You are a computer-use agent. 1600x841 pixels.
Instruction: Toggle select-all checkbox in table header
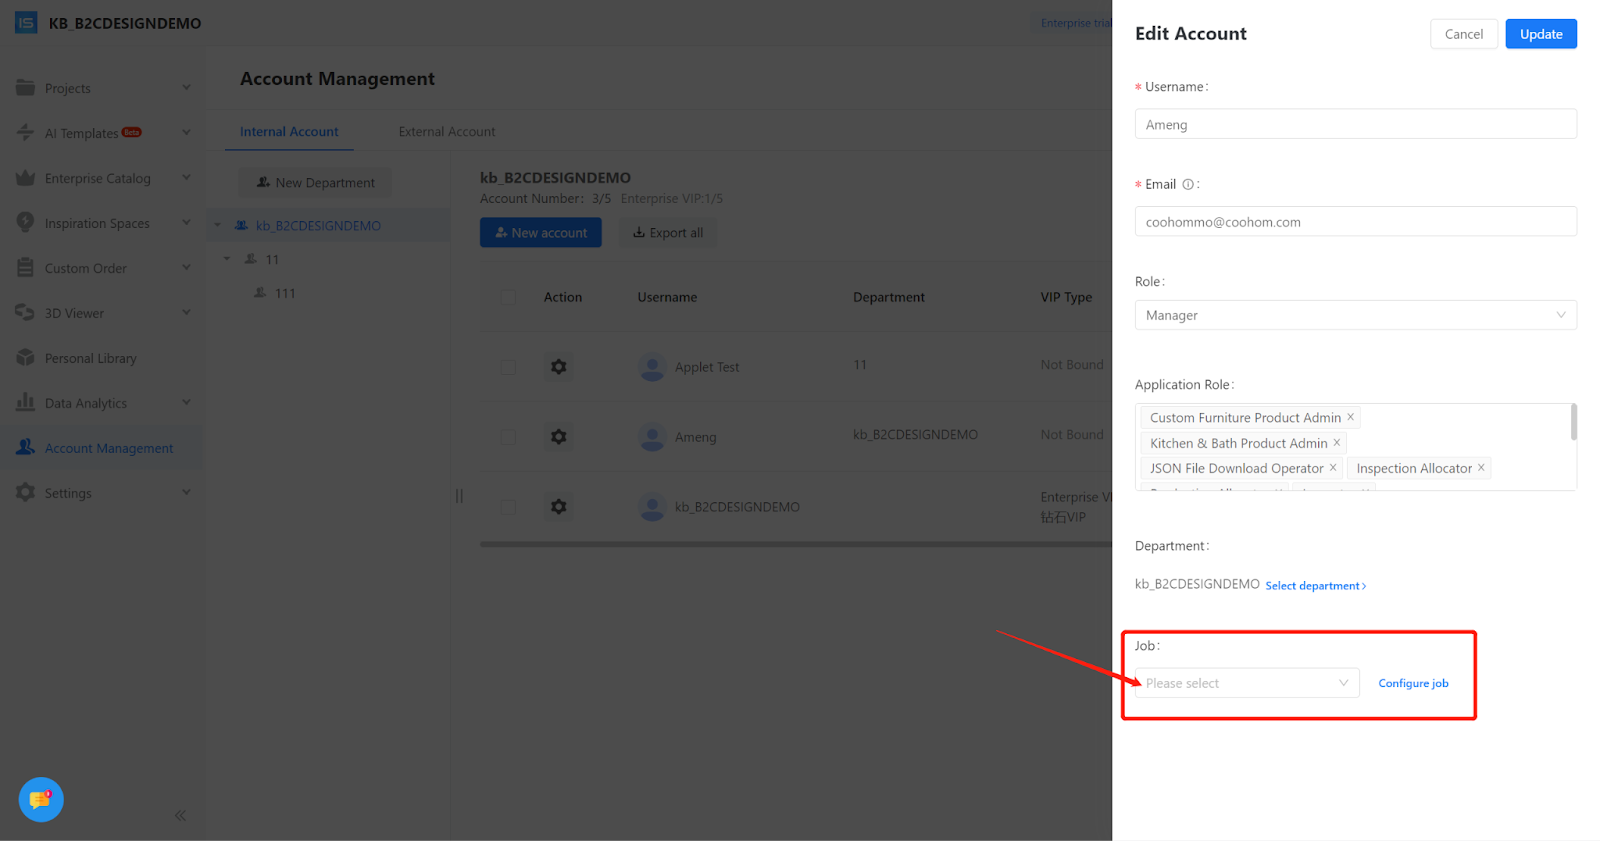coord(508,297)
